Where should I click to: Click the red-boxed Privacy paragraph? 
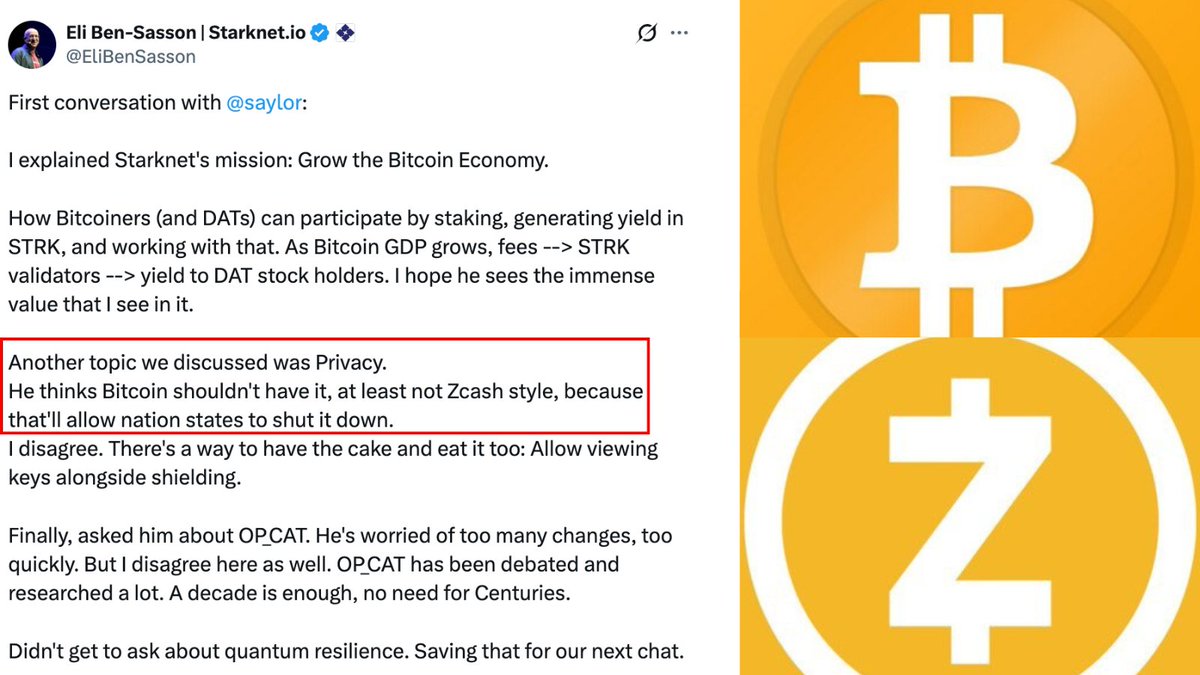tap(326, 390)
